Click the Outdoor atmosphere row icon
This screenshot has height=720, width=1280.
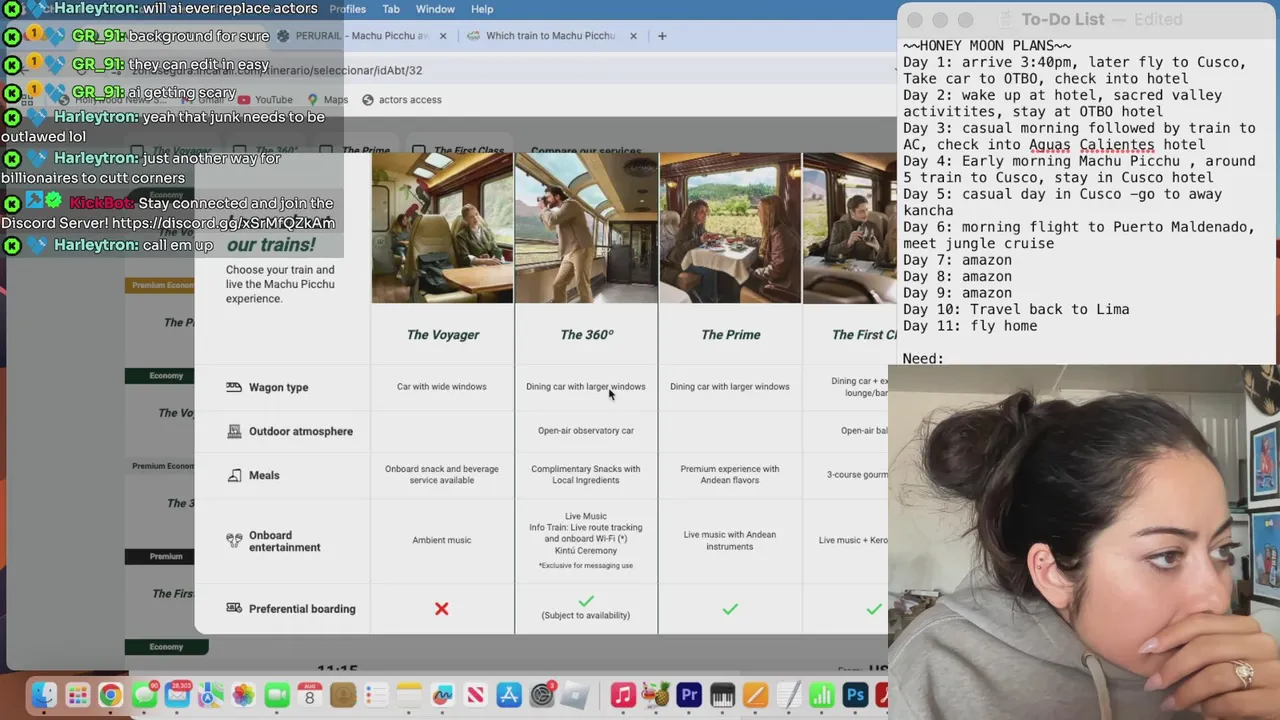click(x=234, y=431)
